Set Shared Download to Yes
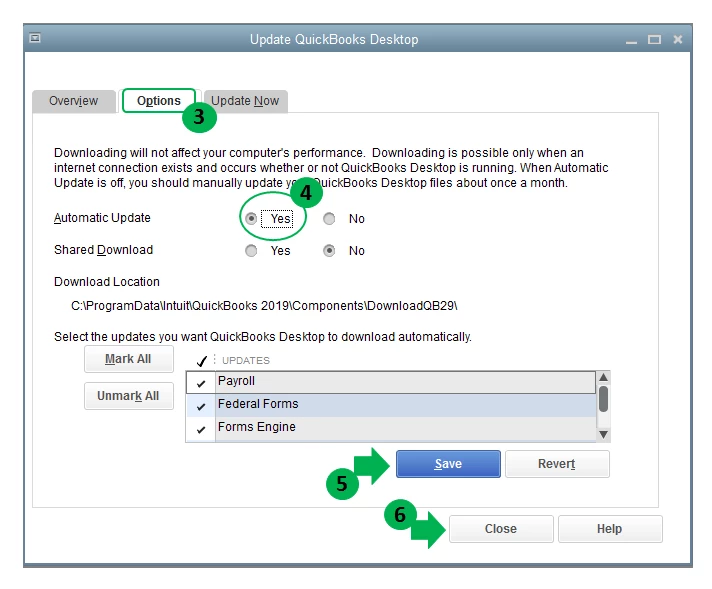This screenshot has height=589, width=712. (251, 251)
